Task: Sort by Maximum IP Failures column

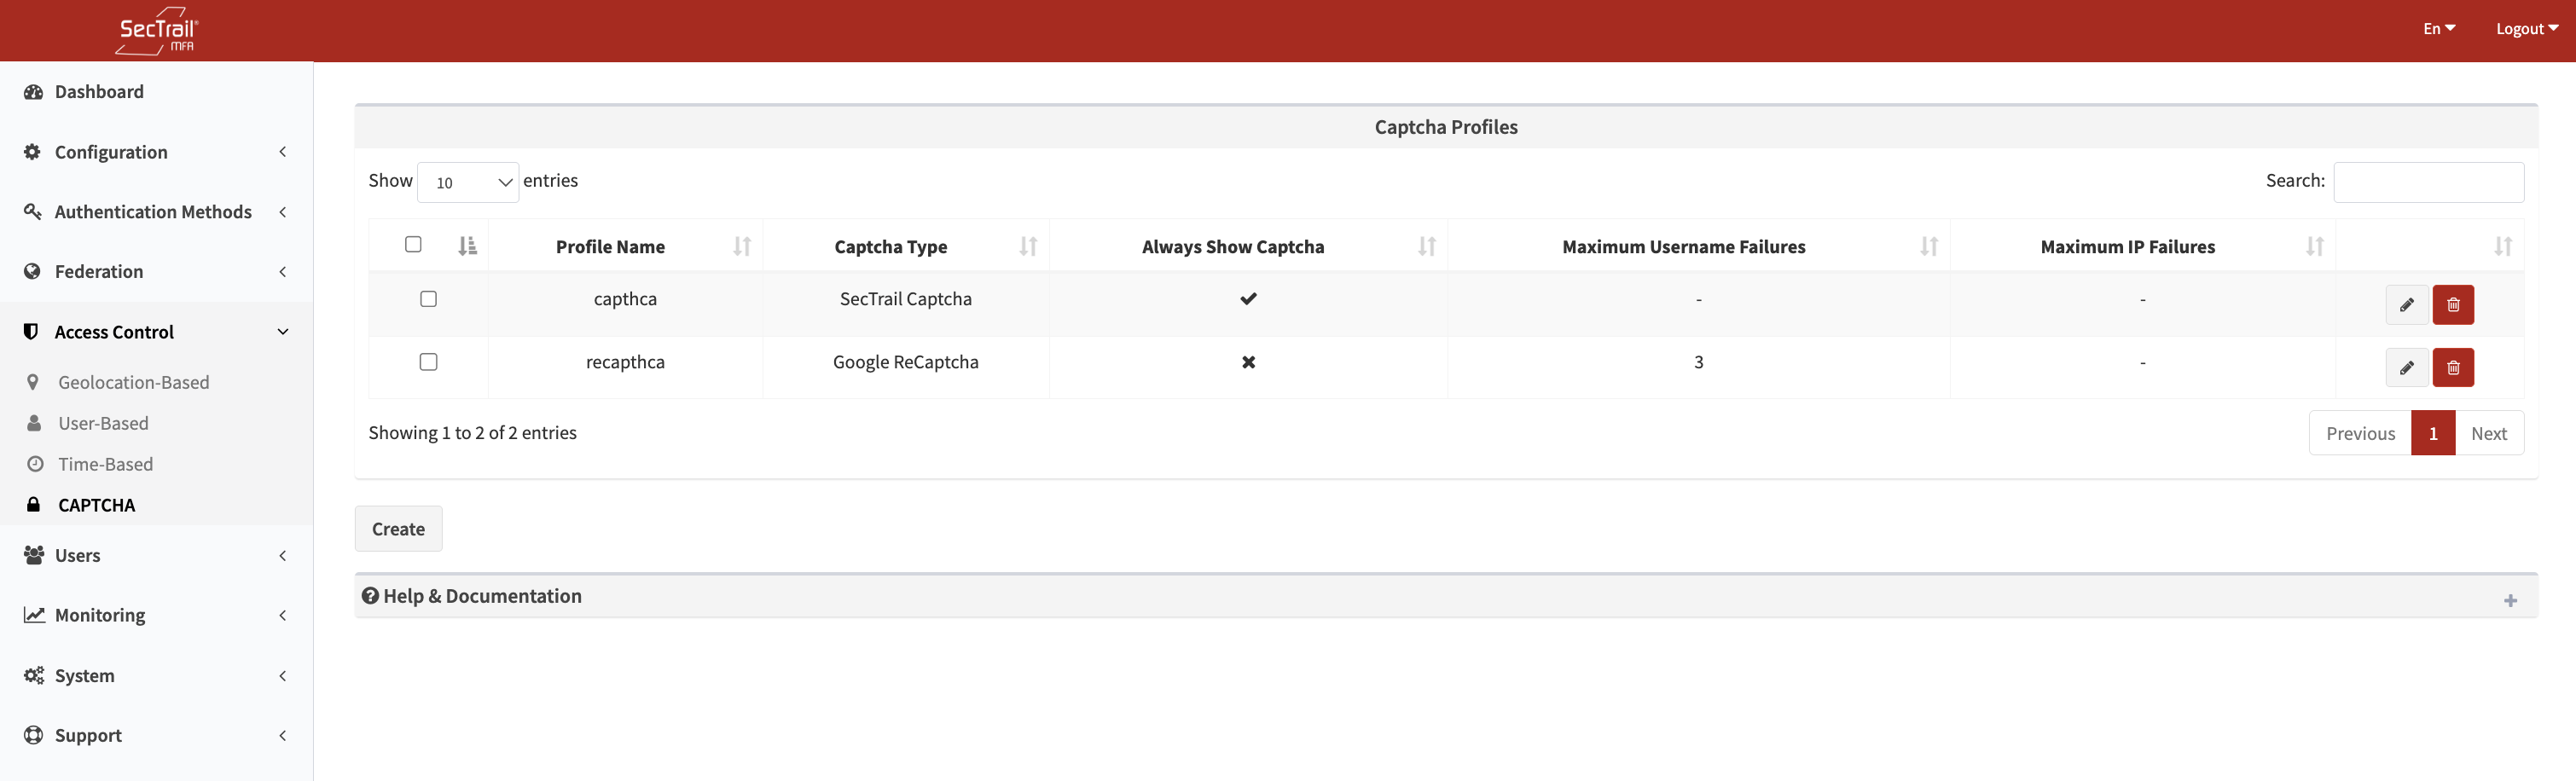Action: tap(2127, 247)
